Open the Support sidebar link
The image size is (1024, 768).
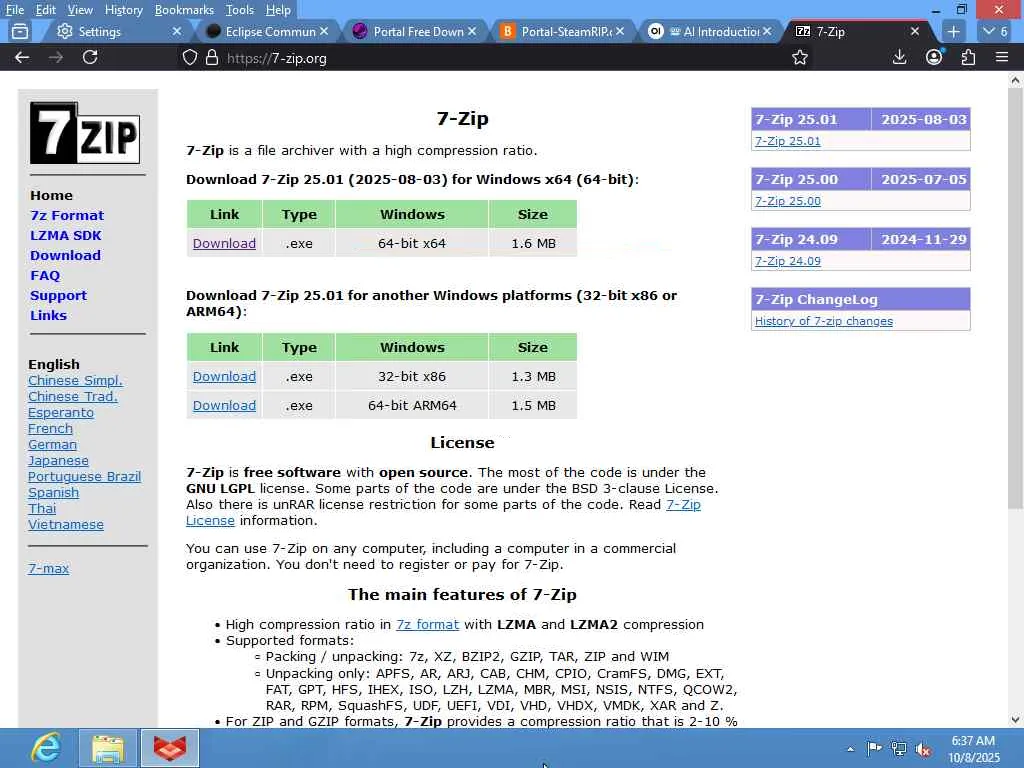pyautogui.click(x=58, y=295)
